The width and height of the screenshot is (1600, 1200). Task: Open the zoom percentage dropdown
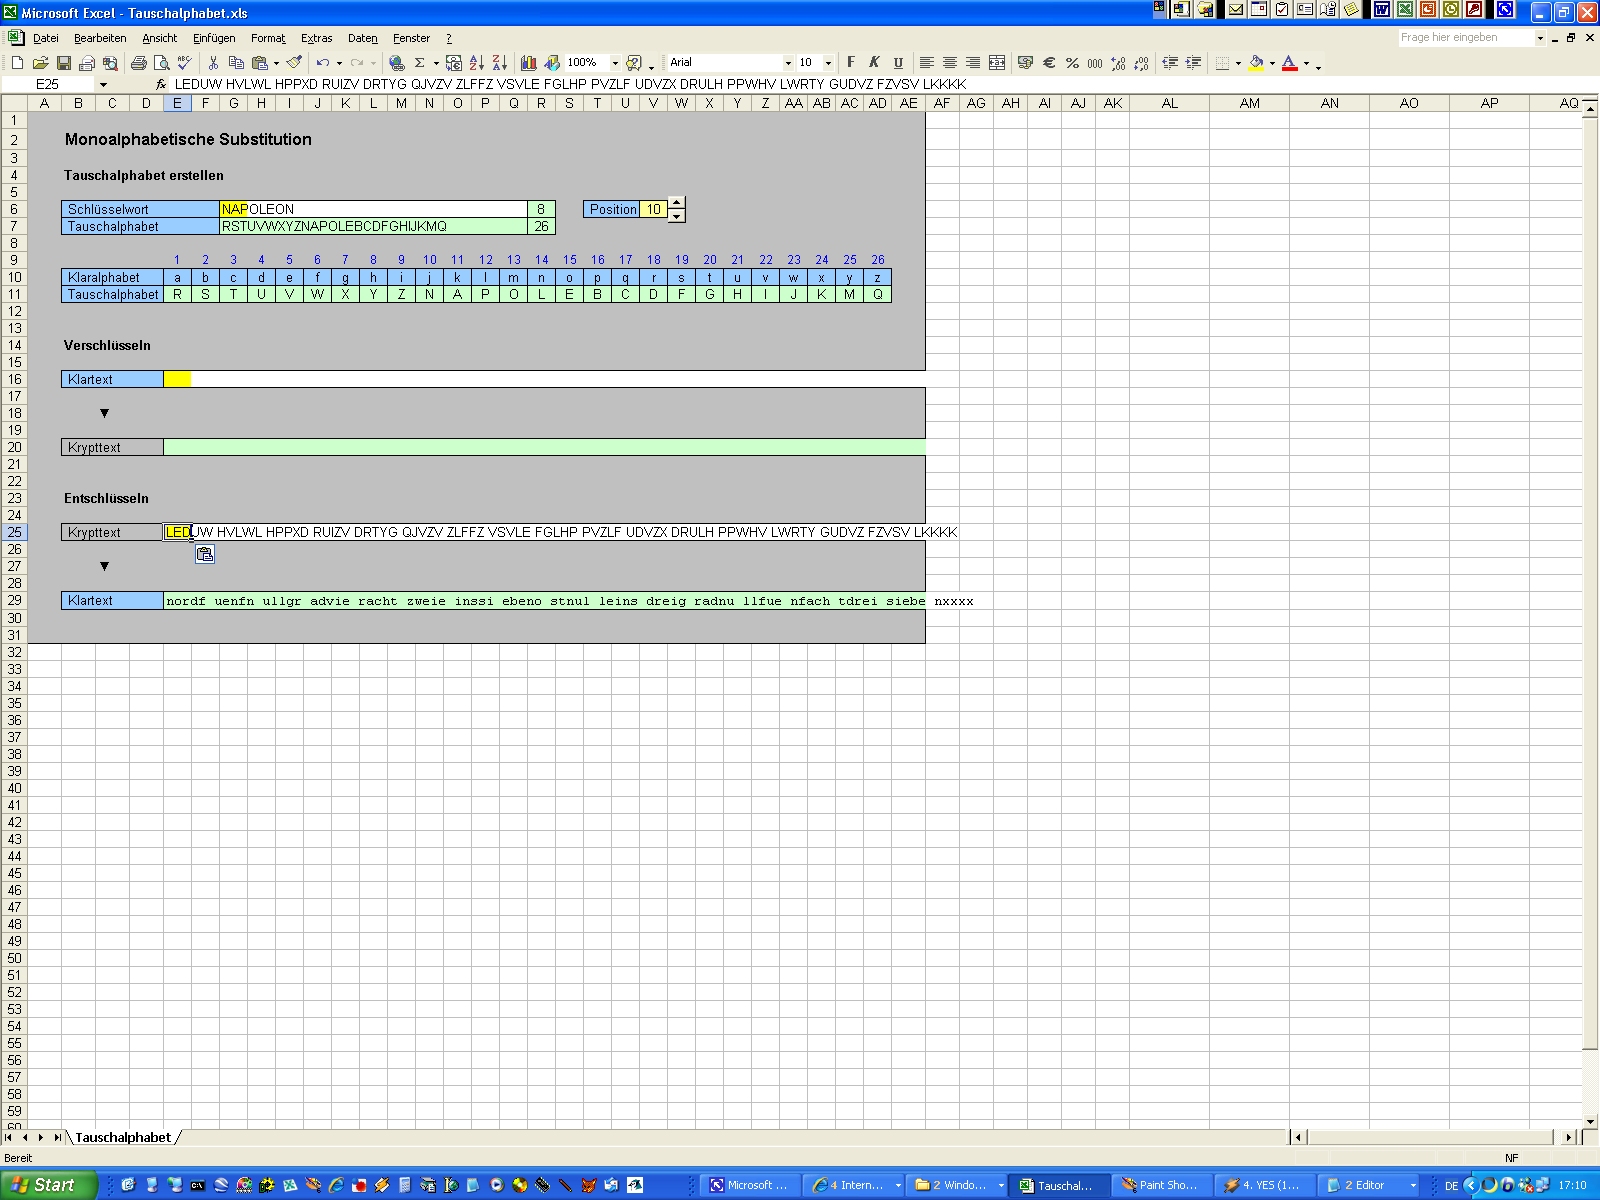[615, 63]
